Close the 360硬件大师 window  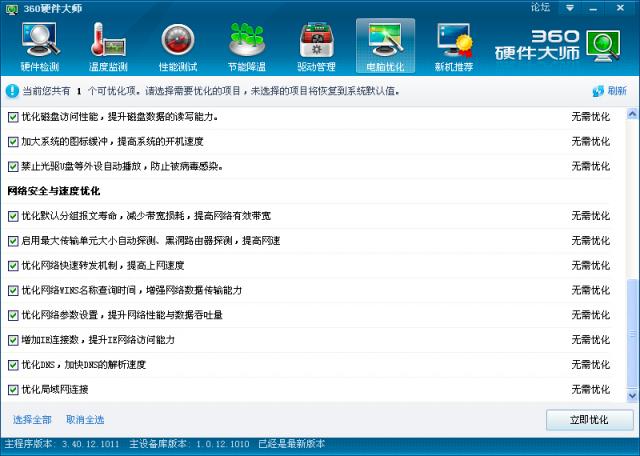click(x=620, y=8)
